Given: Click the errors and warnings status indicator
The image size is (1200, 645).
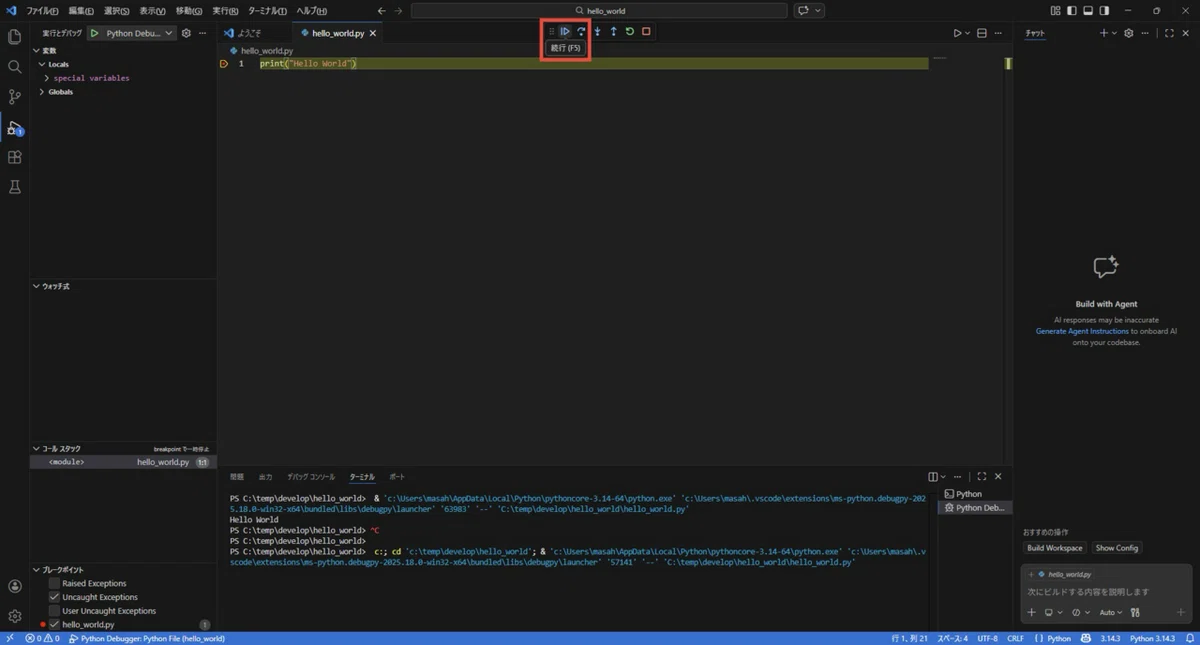Looking at the screenshot, I should (x=42, y=638).
